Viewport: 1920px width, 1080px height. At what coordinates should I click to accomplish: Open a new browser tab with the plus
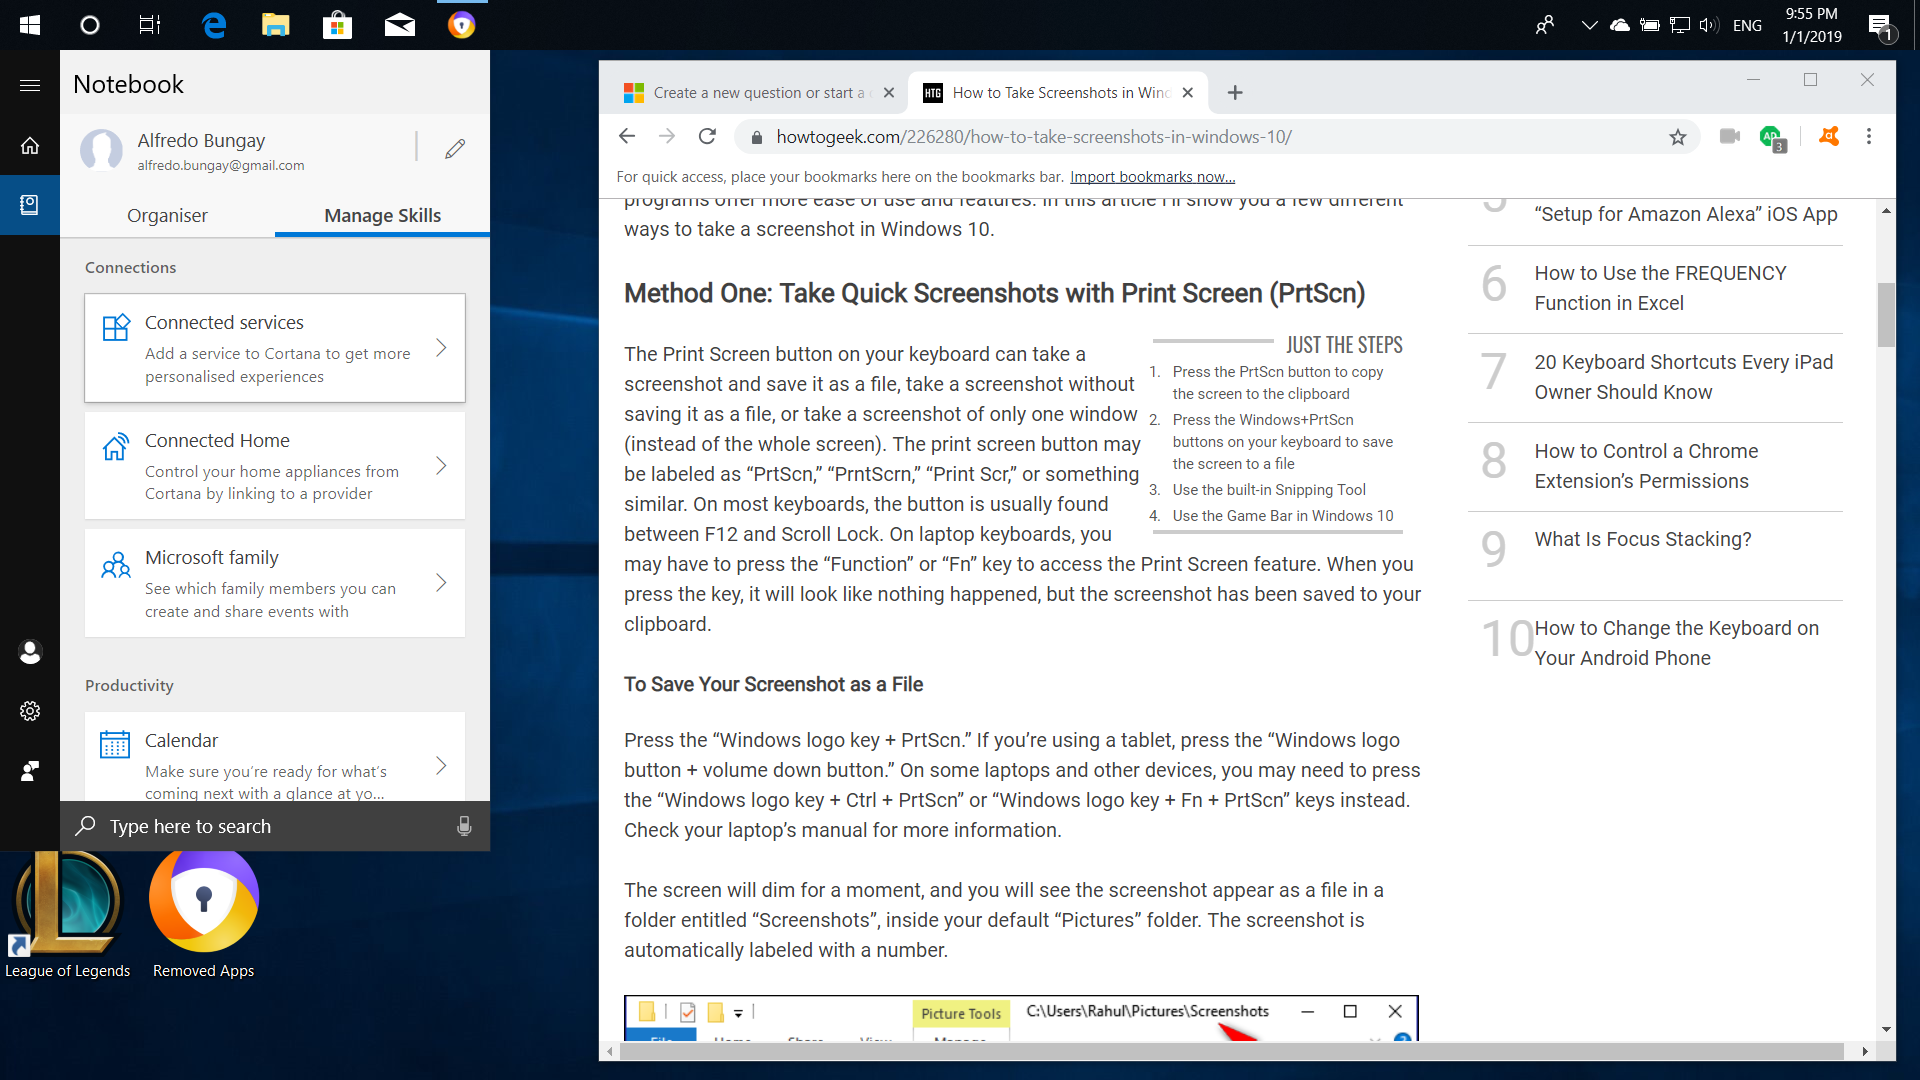coord(1235,92)
